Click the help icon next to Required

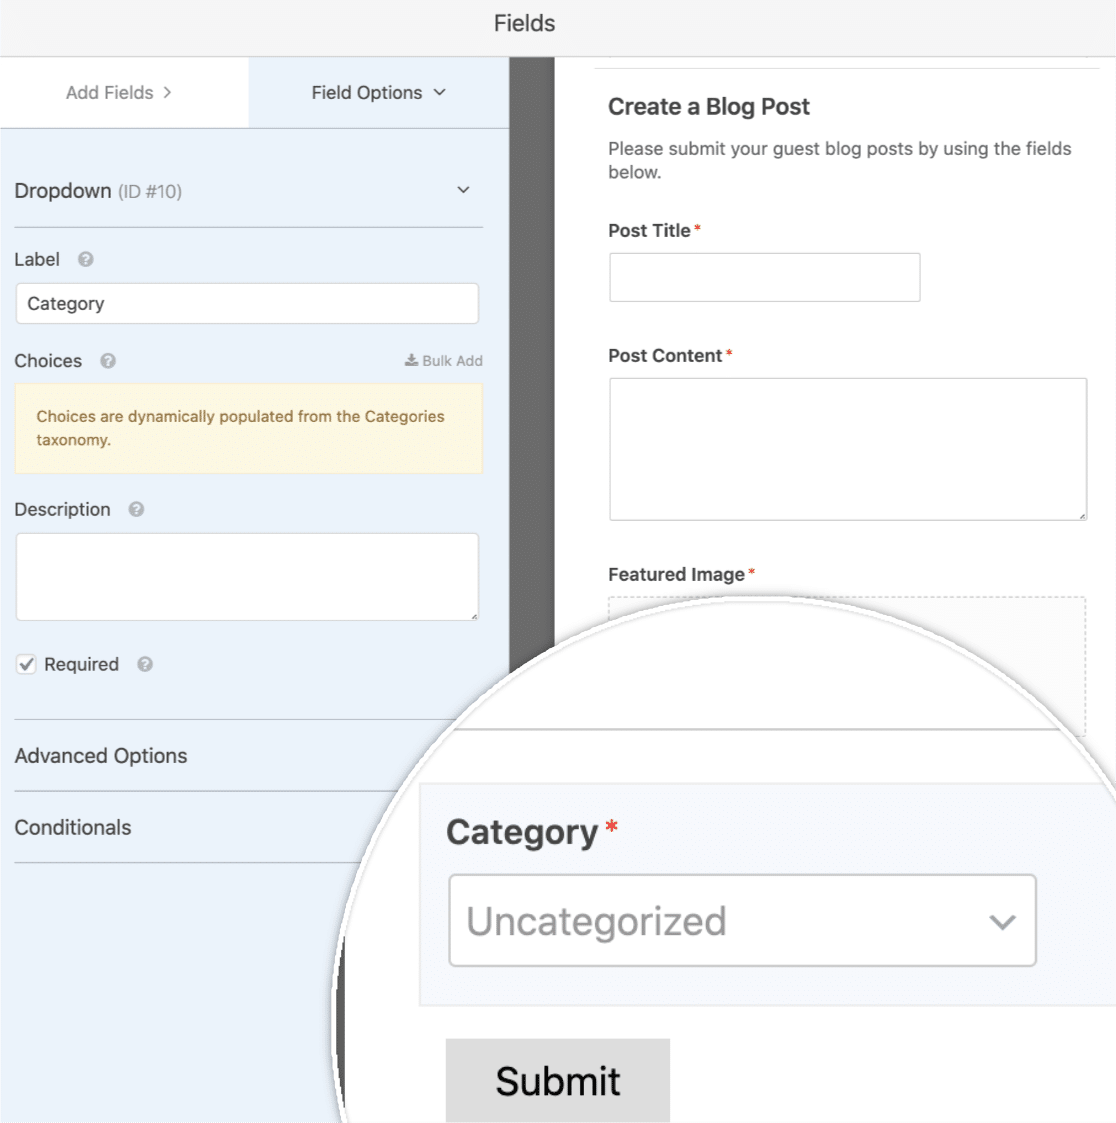coord(145,665)
